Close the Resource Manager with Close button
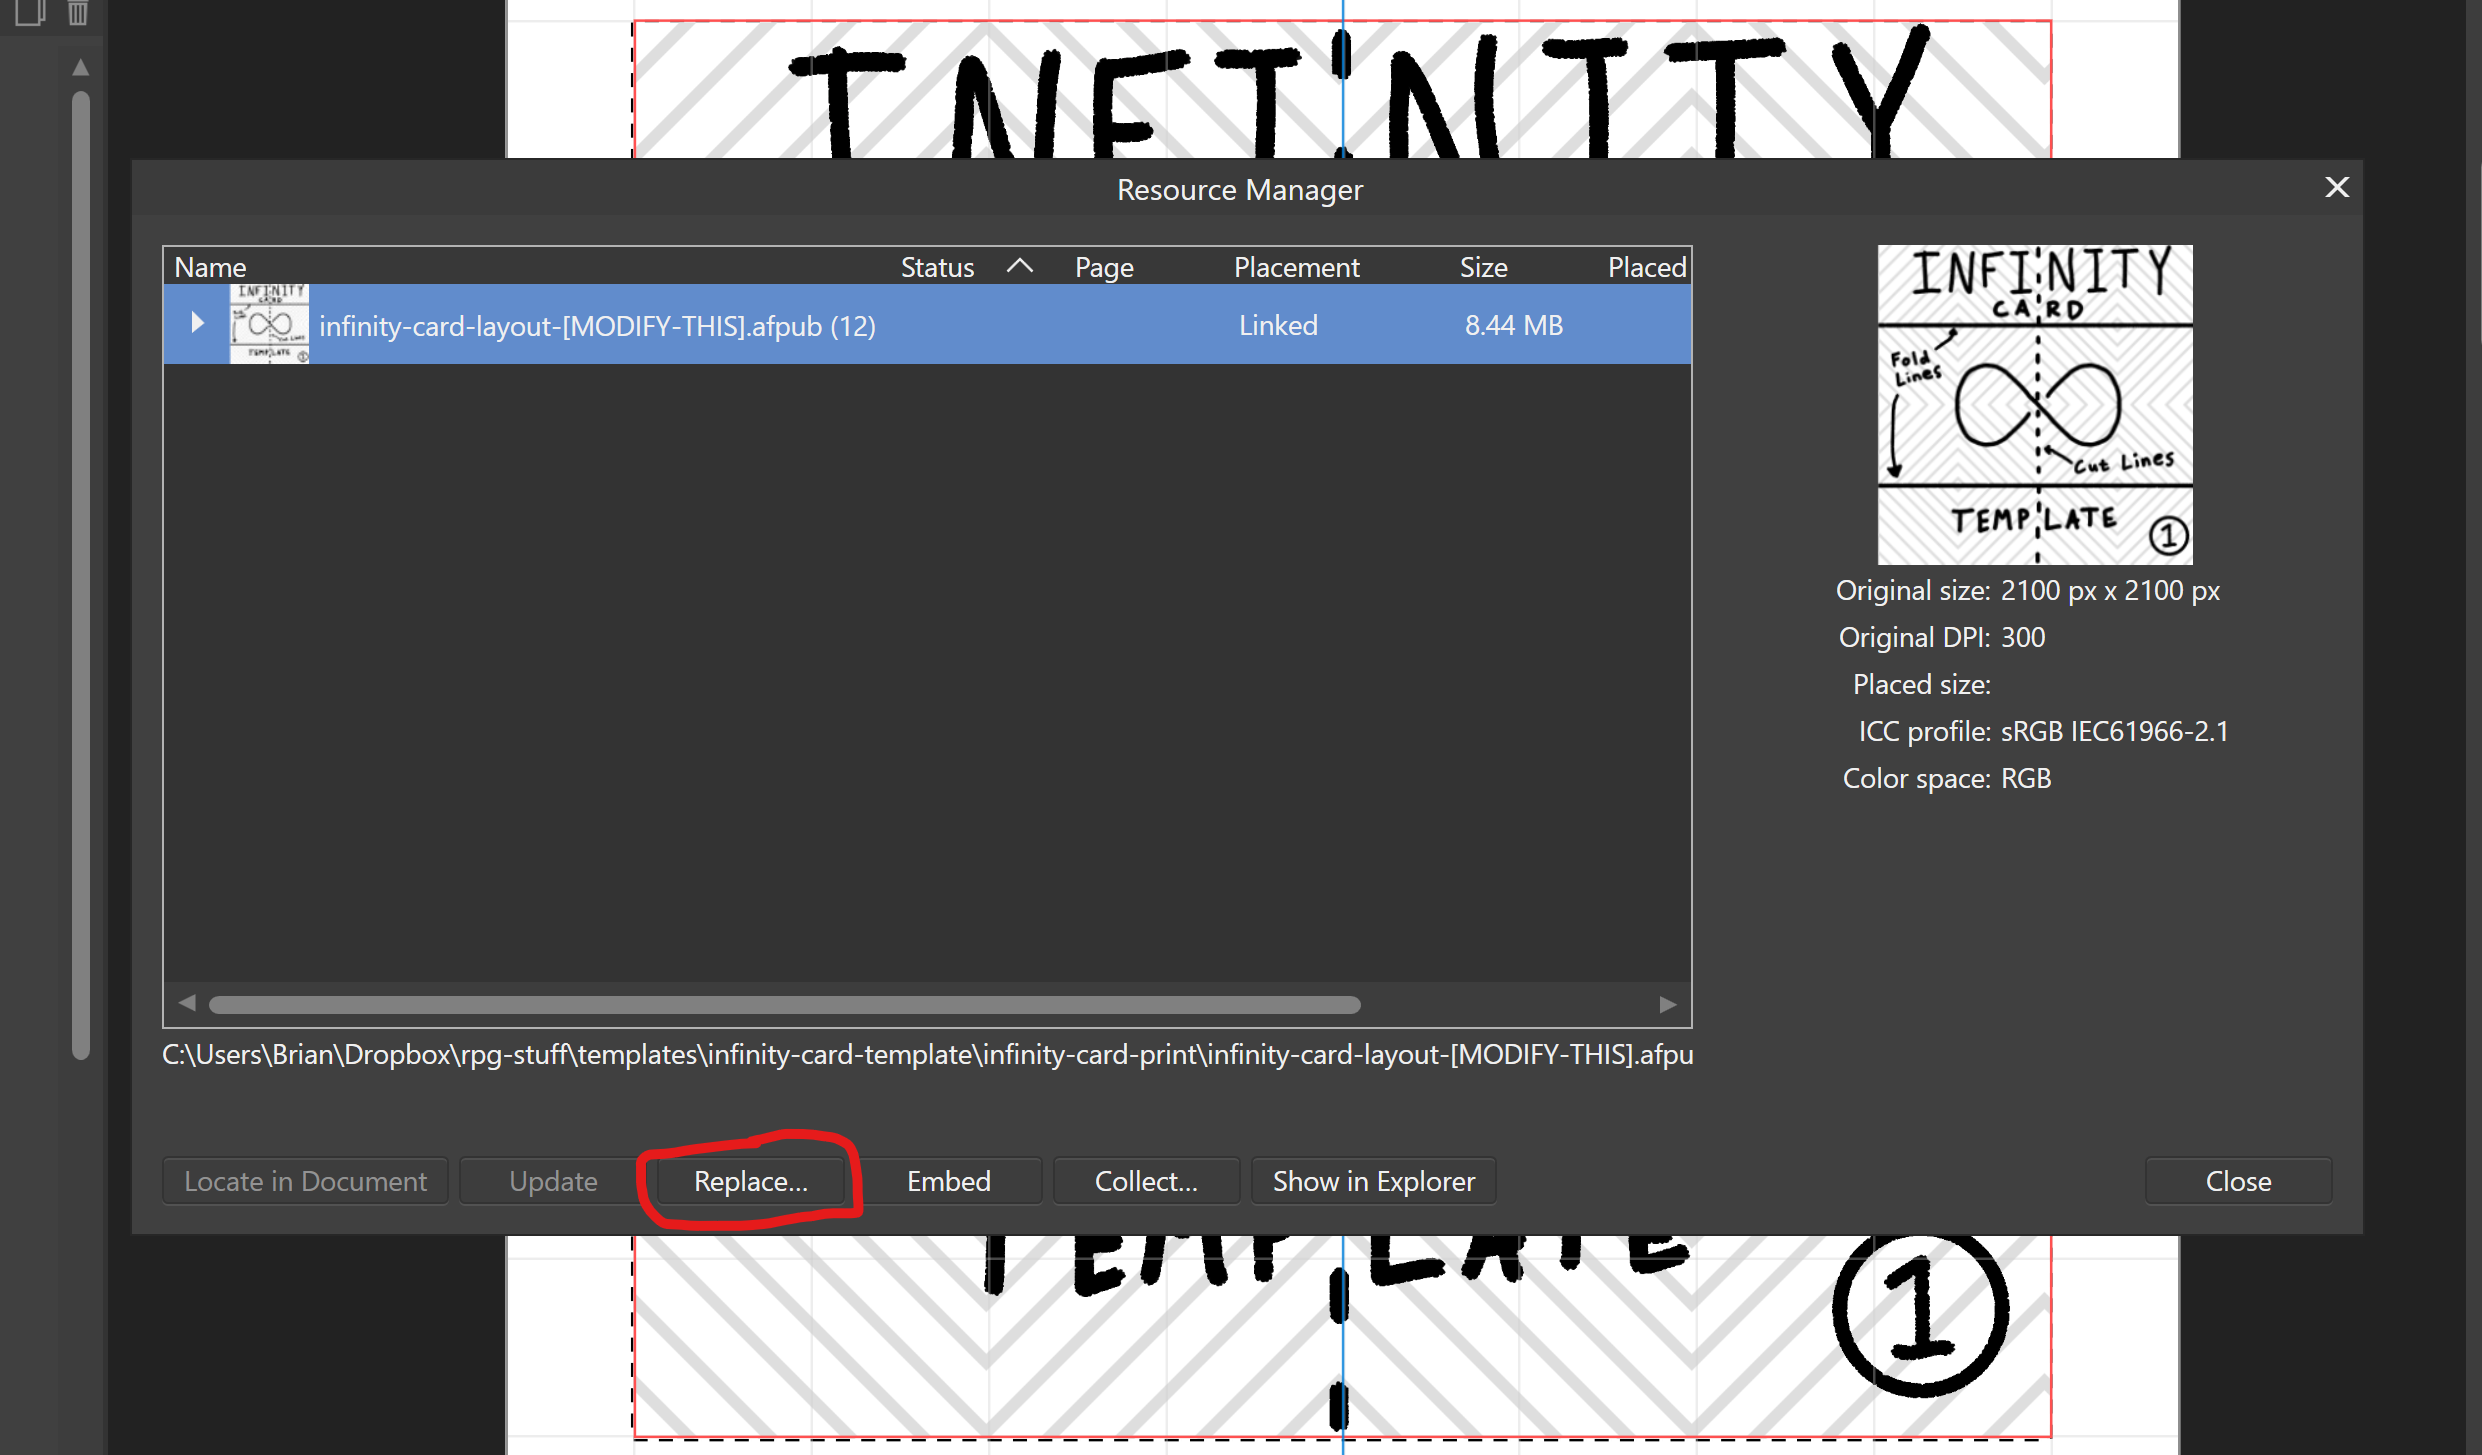This screenshot has width=2482, height=1455. (x=2237, y=1181)
